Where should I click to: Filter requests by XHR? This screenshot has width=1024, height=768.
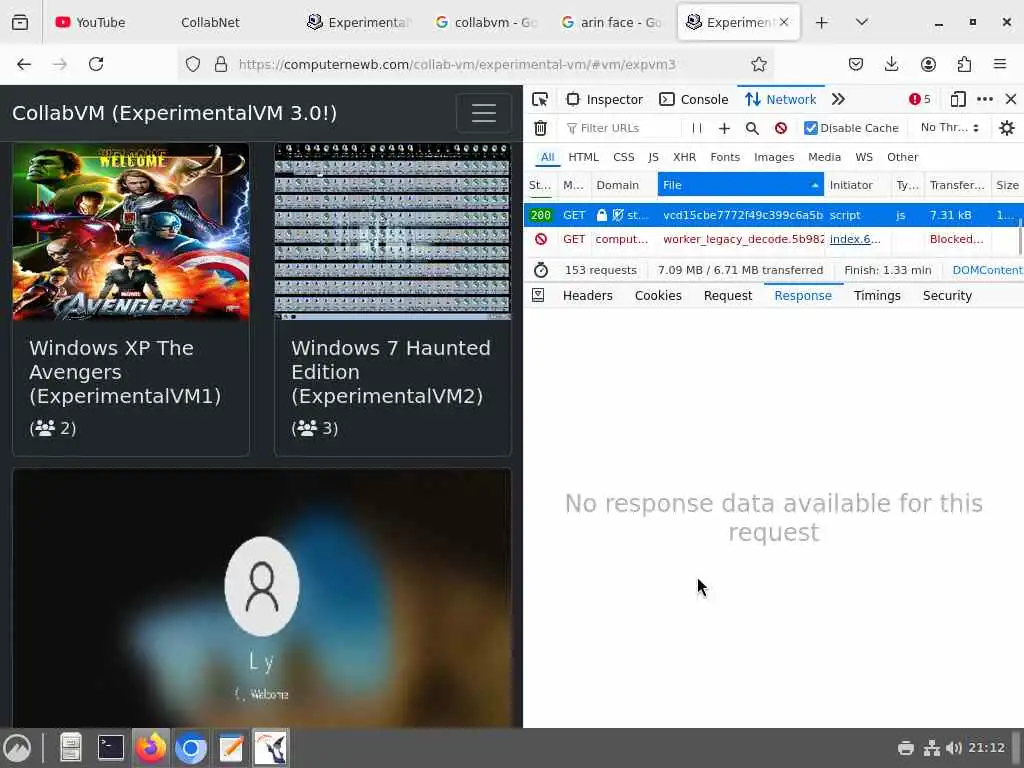(x=684, y=157)
